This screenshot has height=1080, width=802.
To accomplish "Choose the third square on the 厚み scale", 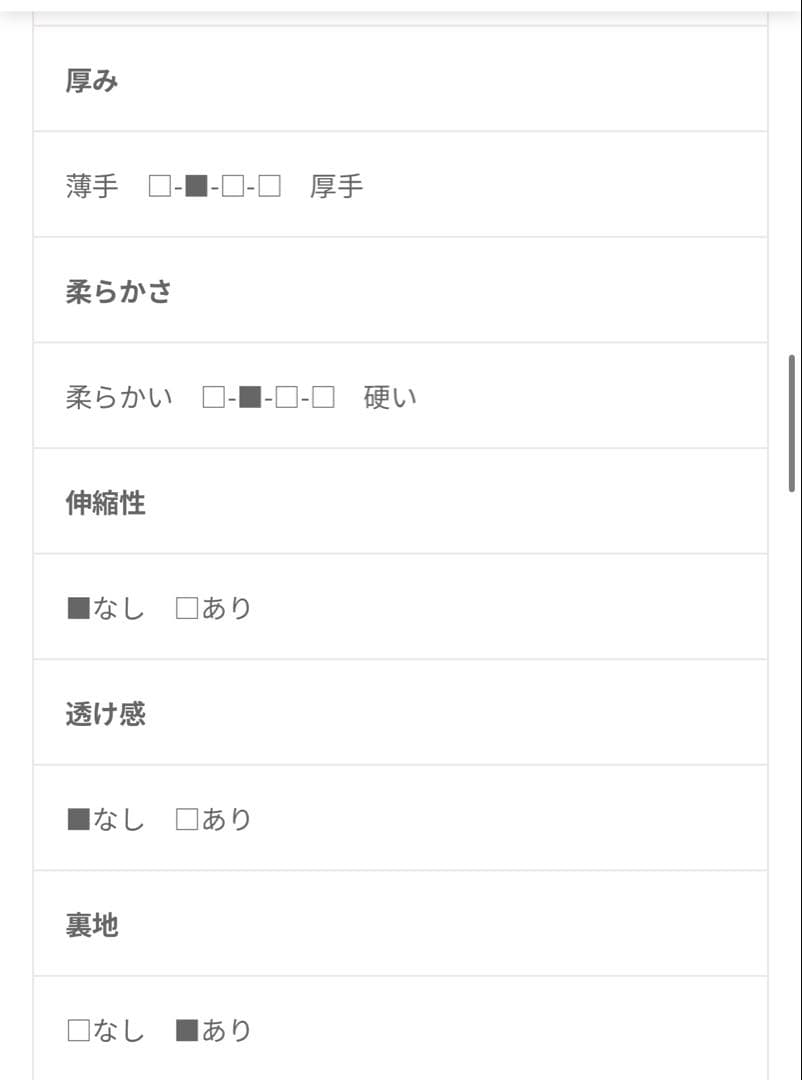I will pos(232,186).
